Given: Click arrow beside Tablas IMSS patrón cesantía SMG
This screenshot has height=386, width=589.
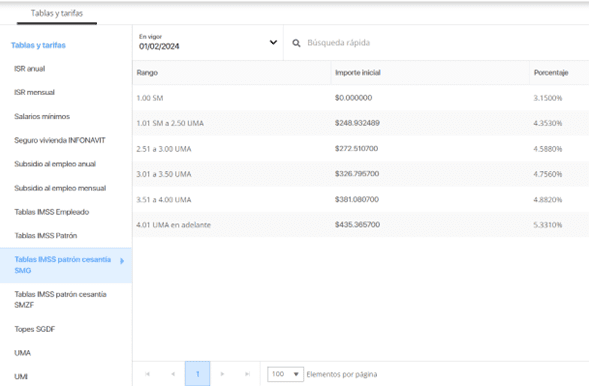Looking at the screenshot, I should click(x=122, y=261).
